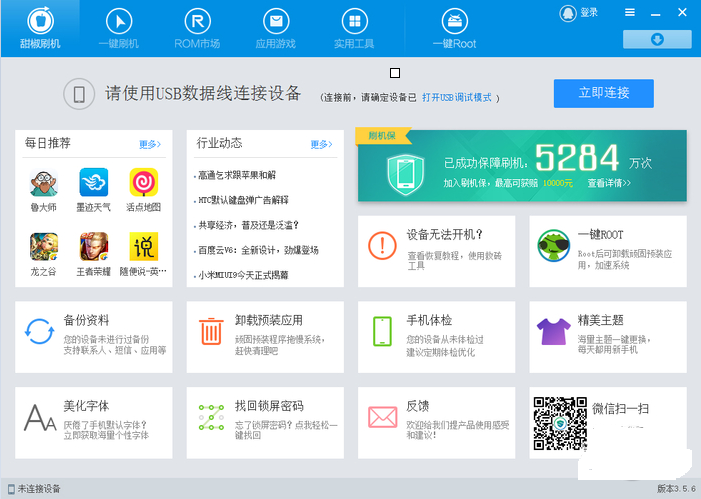The height and width of the screenshot is (499, 701).
Task: Click the 设备无法开机 exclamation icon
Action: 382,245
